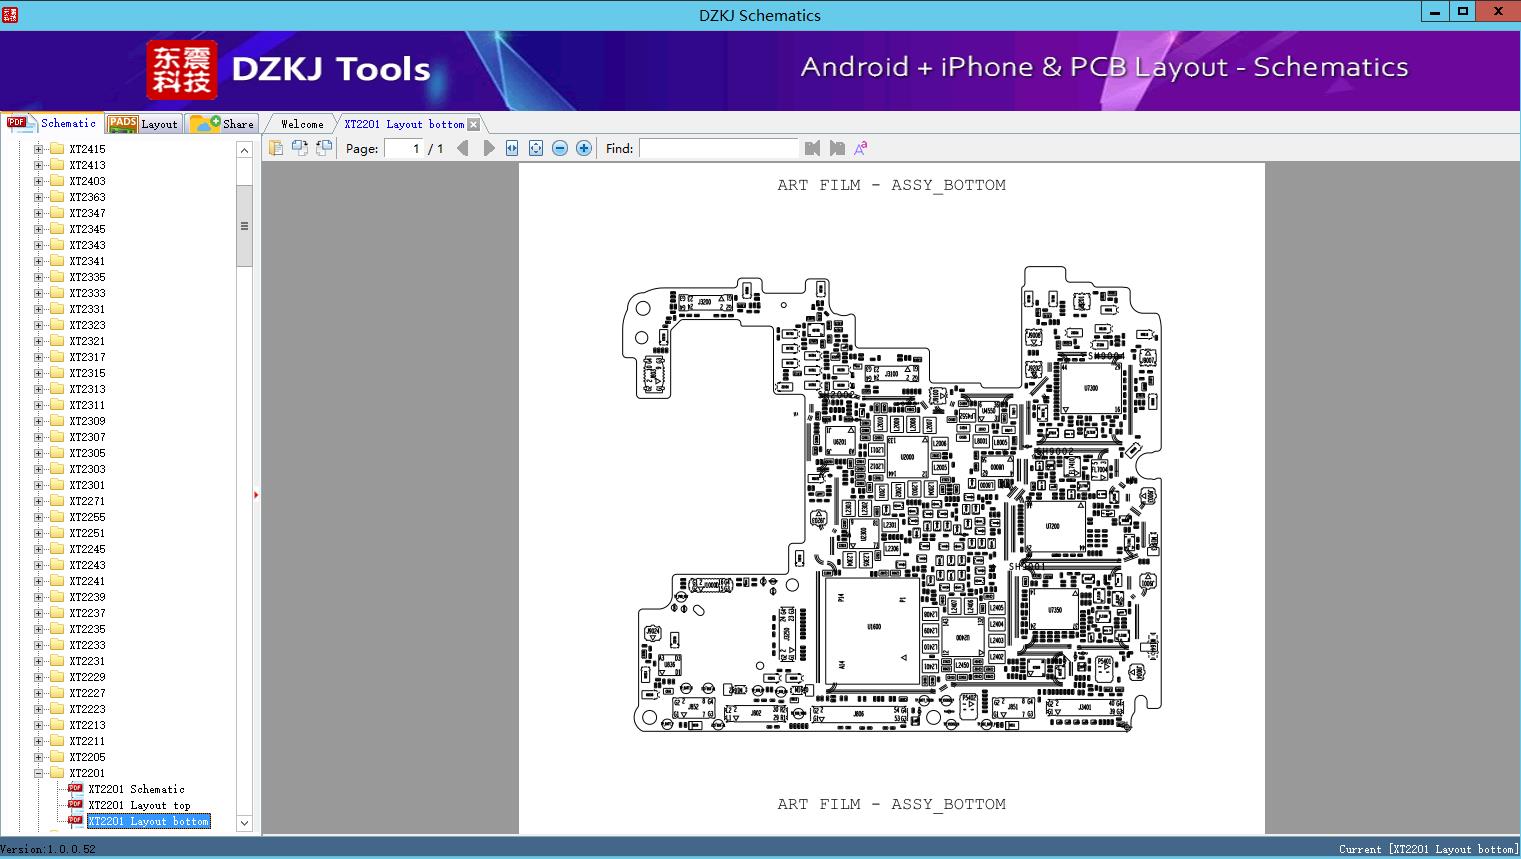Switch to the Layout tab
The height and width of the screenshot is (859, 1521).
point(143,124)
